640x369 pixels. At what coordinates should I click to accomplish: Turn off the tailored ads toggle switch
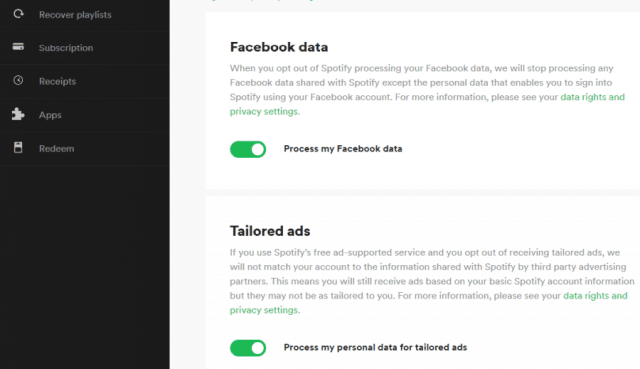point(248,348)
